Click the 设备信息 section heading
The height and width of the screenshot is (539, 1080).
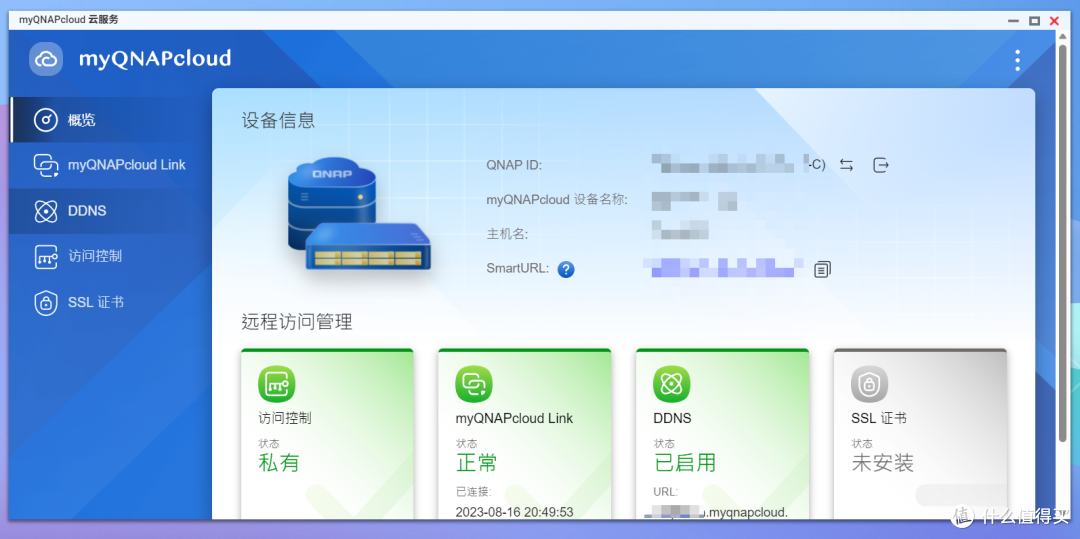(278, 120)
